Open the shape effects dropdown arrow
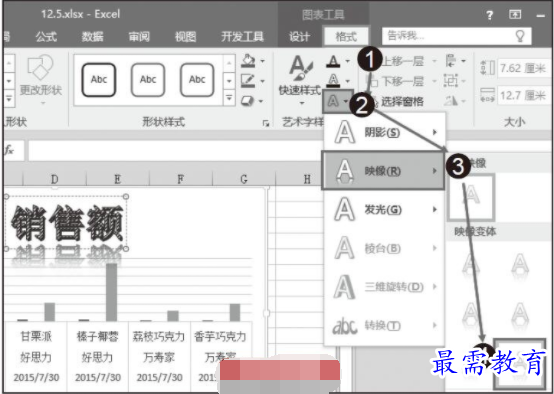Screen dimensions: 554x394 [261, 101]
